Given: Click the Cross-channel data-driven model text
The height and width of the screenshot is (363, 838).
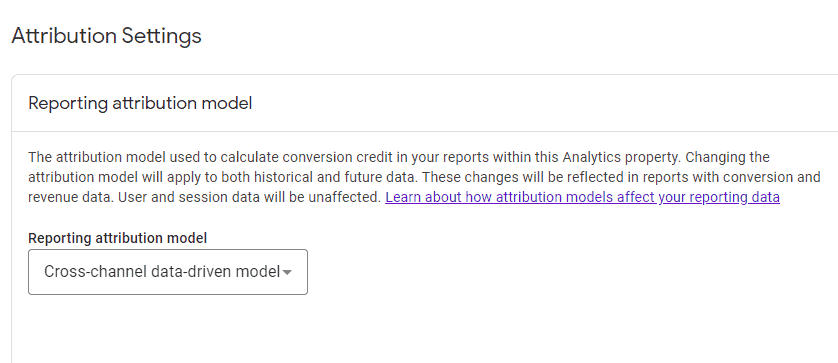Looking at the screenshot, I should [x=162, y=272].
